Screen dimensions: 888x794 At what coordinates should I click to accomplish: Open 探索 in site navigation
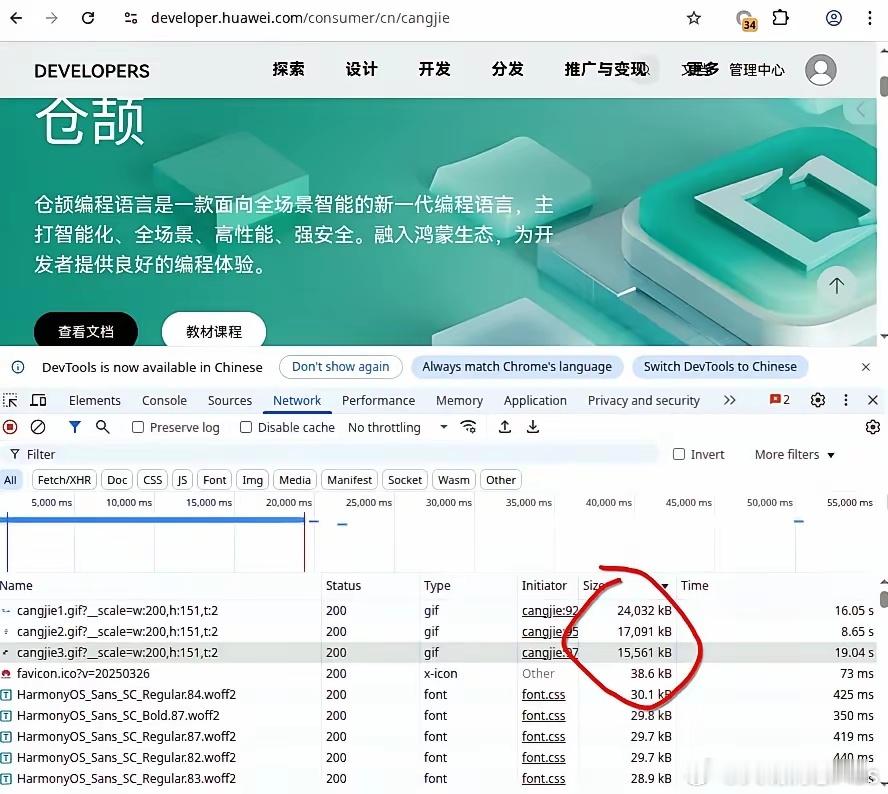(288, 70)
